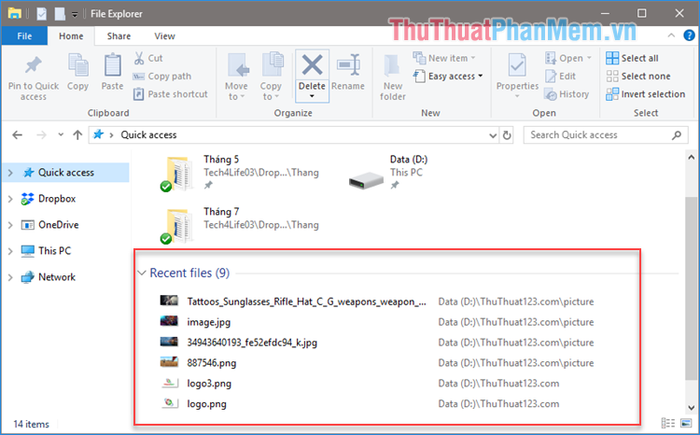
Task: Open the Delete options dropdown arrow
Action: tap(312, 96)
